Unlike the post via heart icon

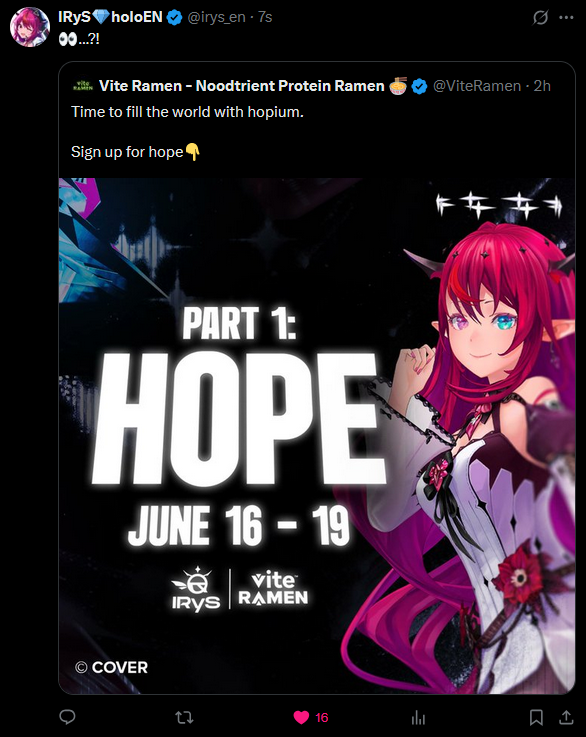[x=301, y=717]
